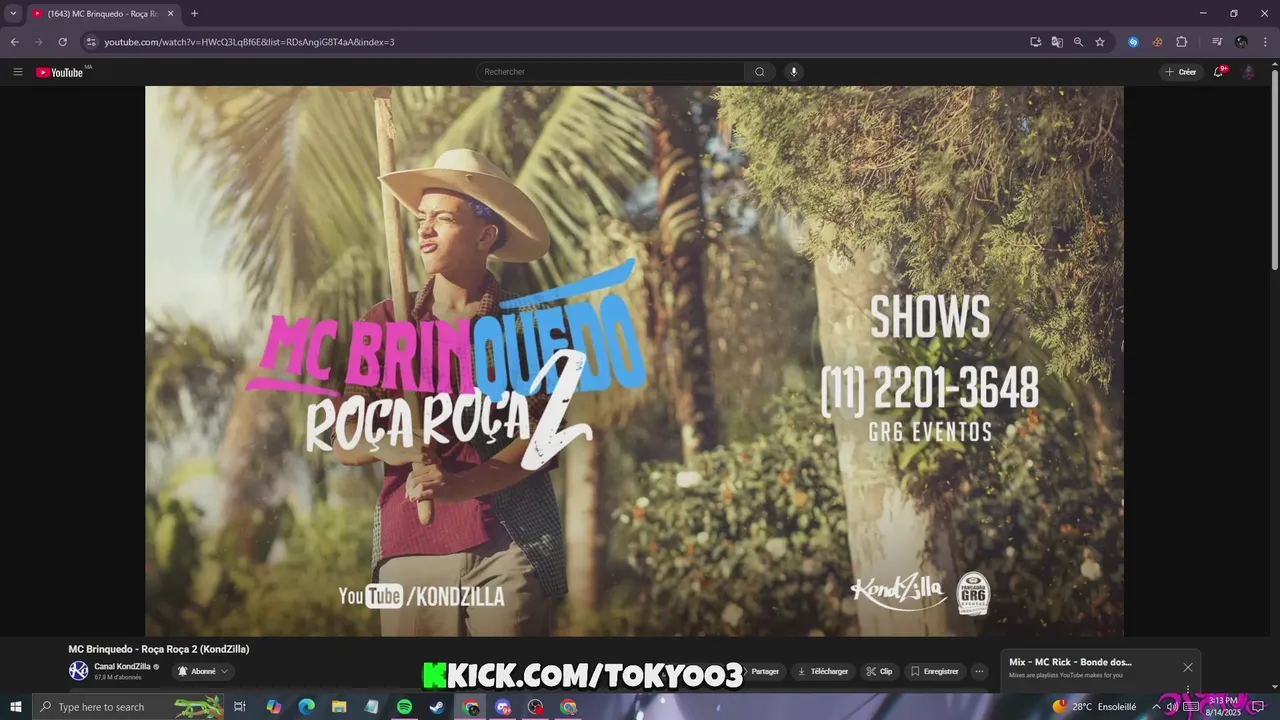Click the MC Brinquedo video player

pos(634,361)
